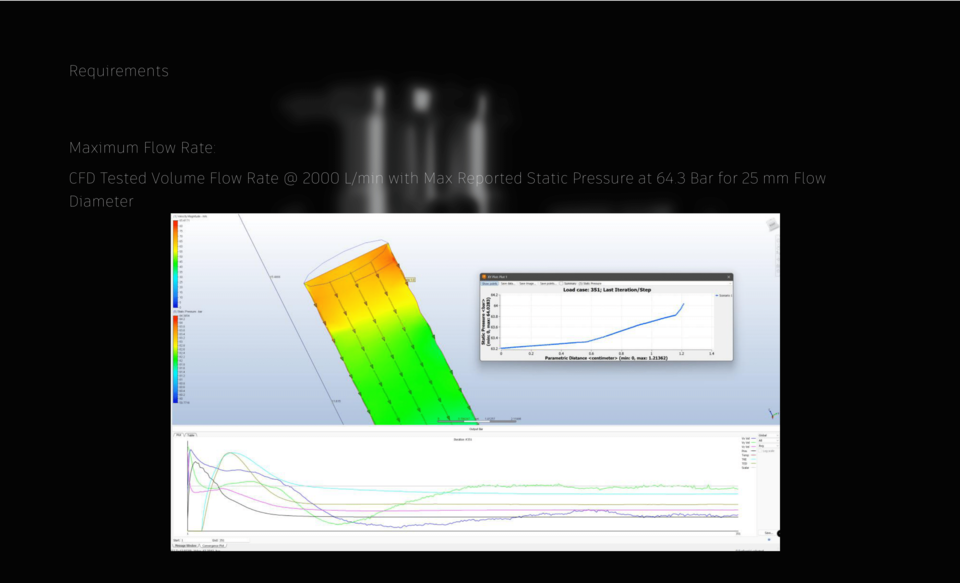Click the Save points icon in XY Plot toolbar
Image resolution: width=960 pixels, height=583 pixels.
pos(546,283)
